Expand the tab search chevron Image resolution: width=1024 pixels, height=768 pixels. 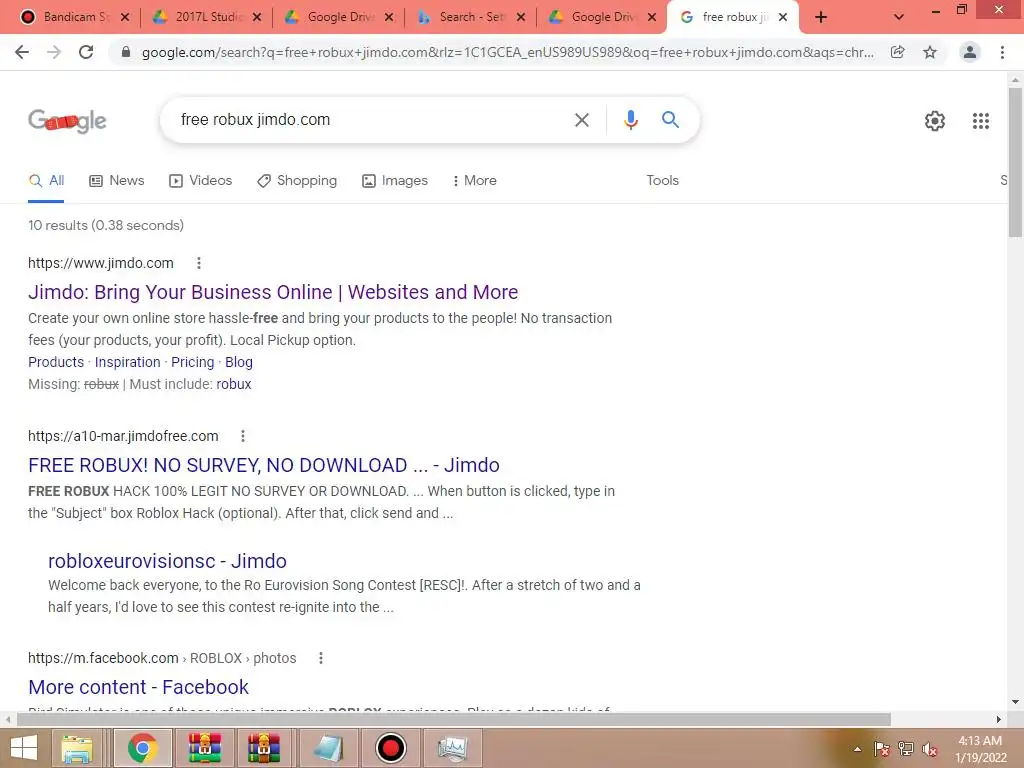coord(899,18)
